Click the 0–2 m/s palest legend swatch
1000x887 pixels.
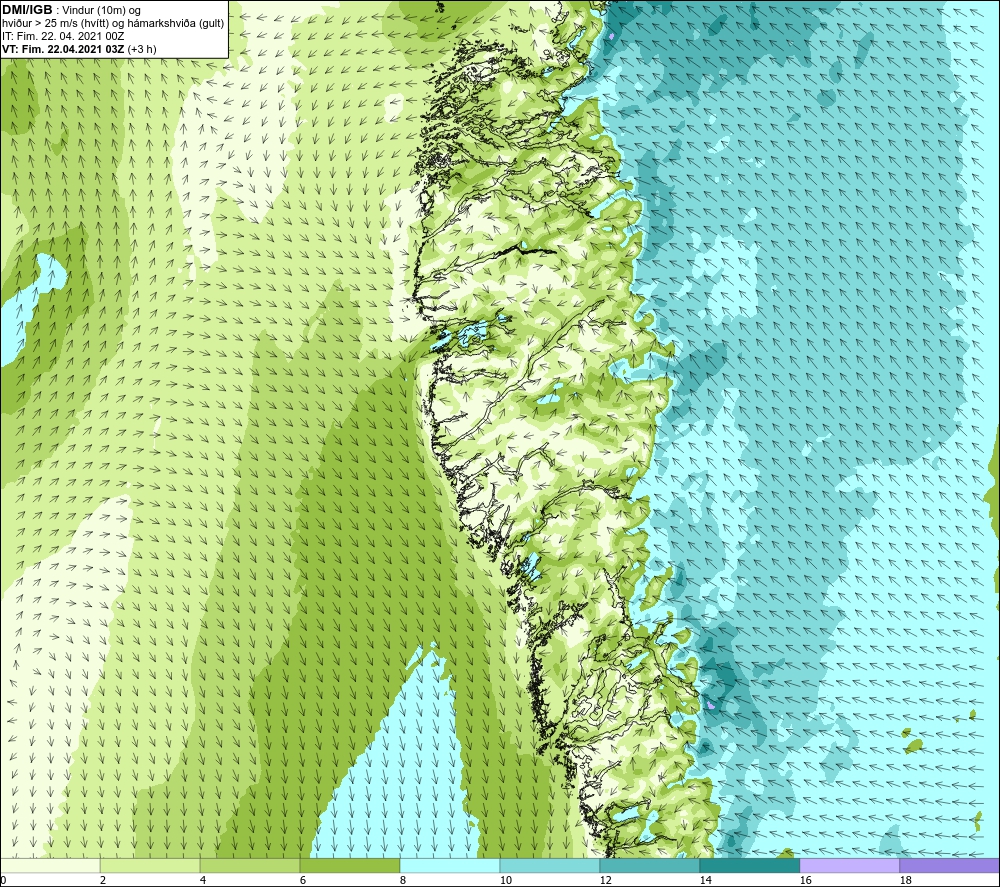50,866
